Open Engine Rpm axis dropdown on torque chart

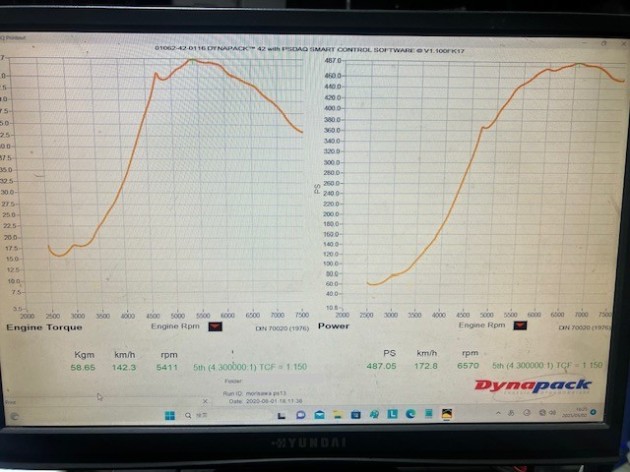(x=215, y=327)
